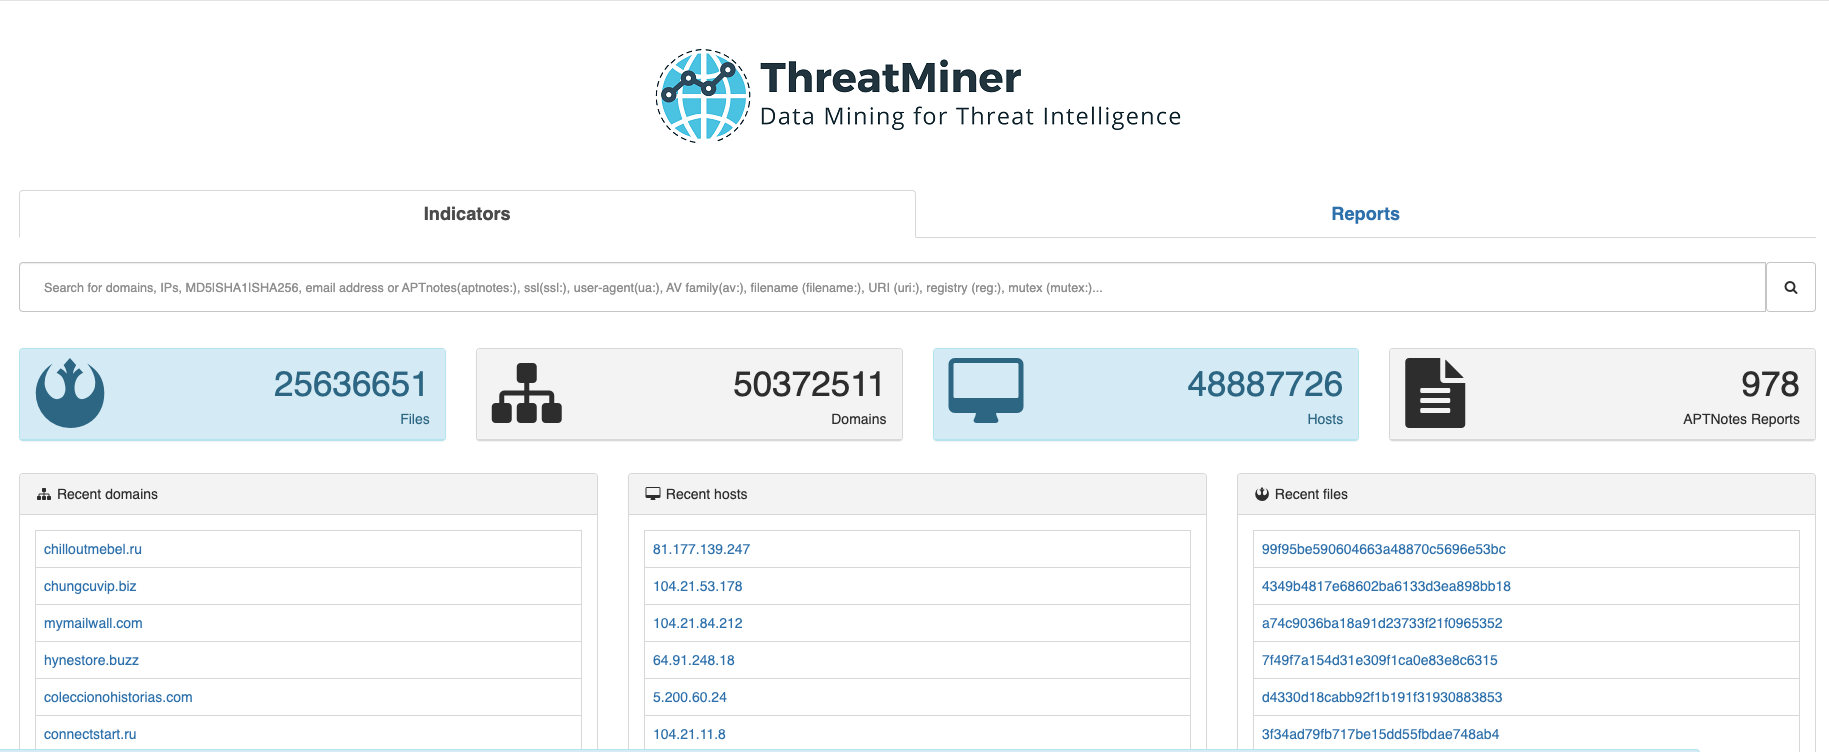Click the small icon beside Recent domains
Viewport: 1829px width, 752px height.
[44, 495]
